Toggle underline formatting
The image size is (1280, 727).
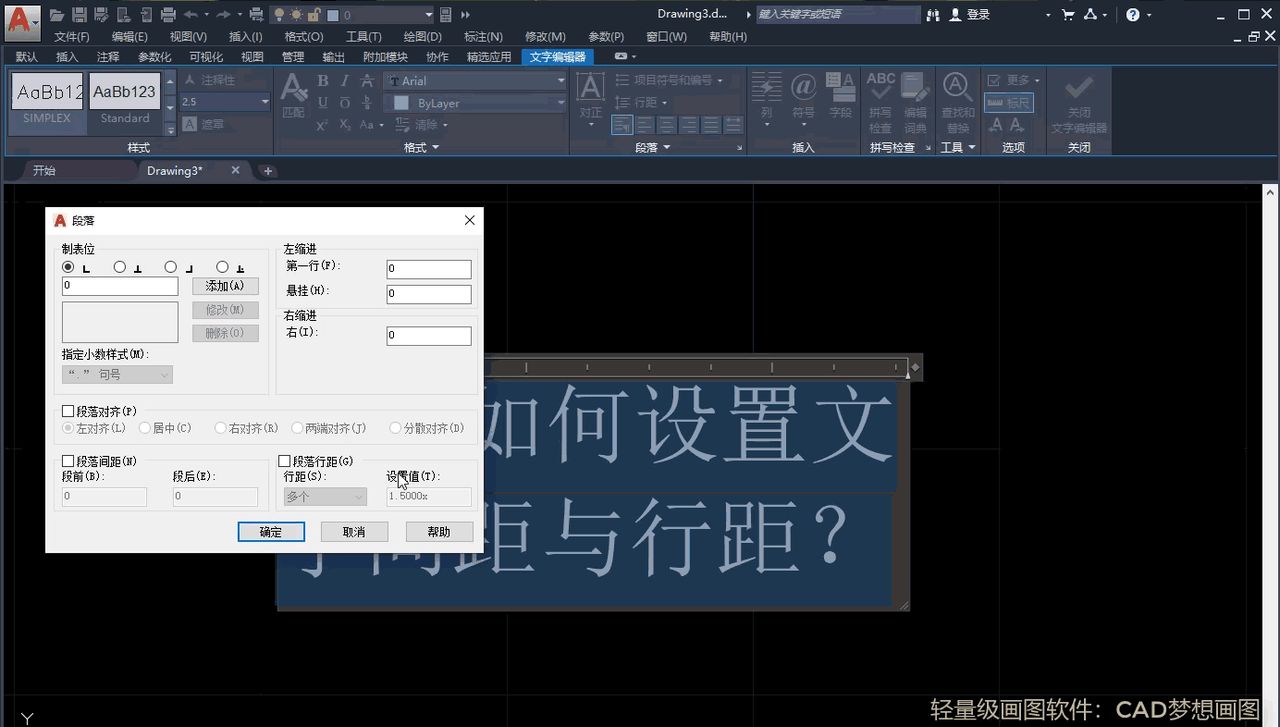click(x=322, y=101)
